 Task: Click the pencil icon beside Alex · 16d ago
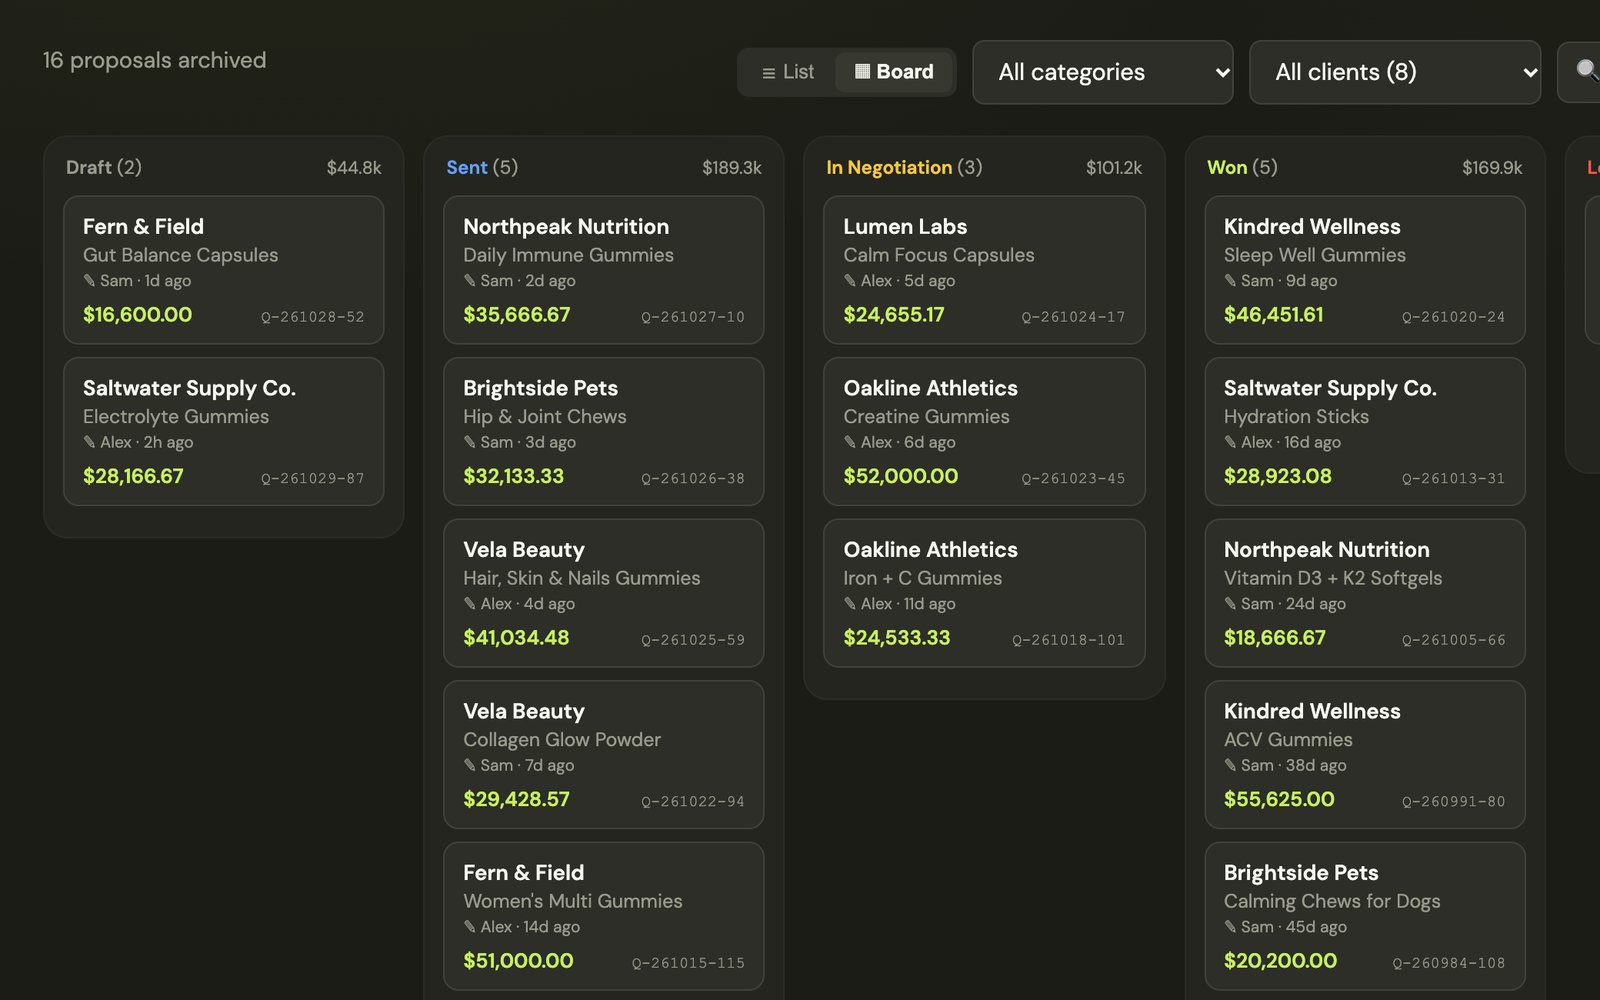1230,442
